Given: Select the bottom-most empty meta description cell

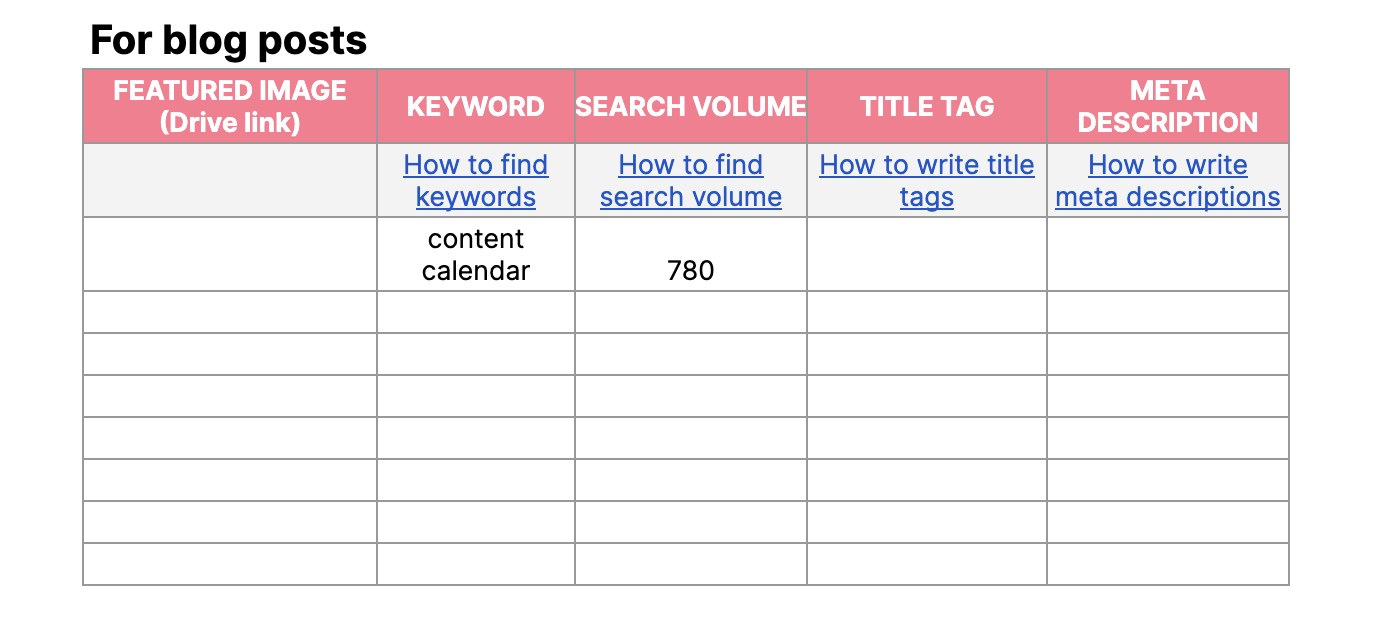Looking at the screenshot, I should pos(1167,564).
